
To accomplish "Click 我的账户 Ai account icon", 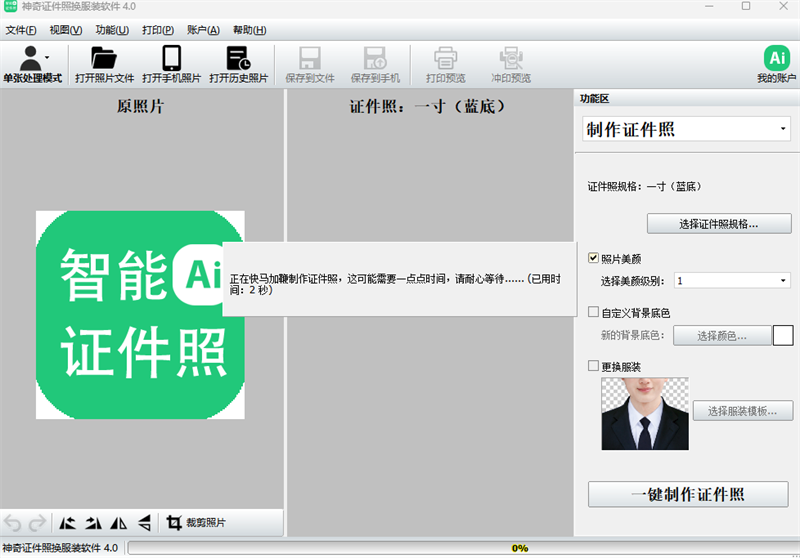I will pos(776,58).
